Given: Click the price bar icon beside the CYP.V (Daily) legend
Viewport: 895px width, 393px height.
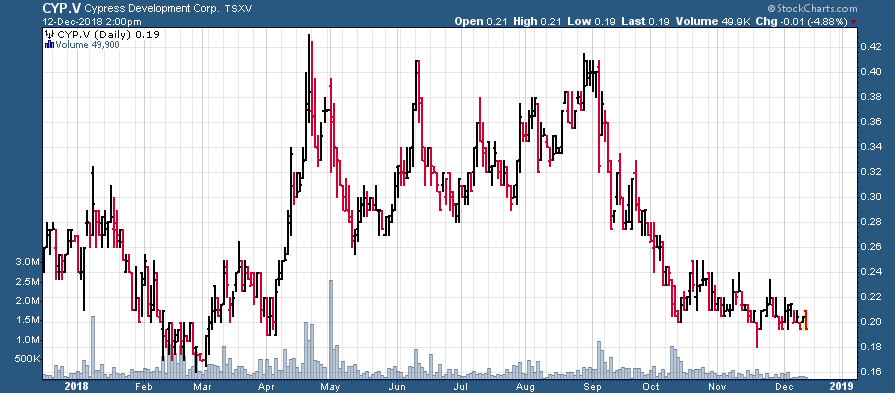Looking at the screenshot, I should pyautogui.click(x=50, y=35).
